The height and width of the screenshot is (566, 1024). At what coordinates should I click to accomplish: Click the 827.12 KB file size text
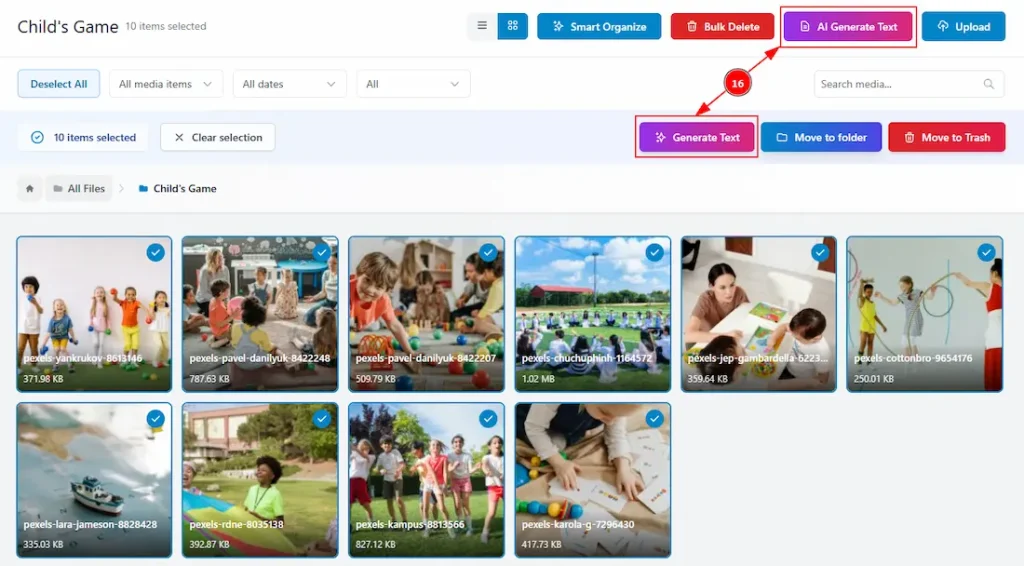pyautogui.click(x=376, y=544)
